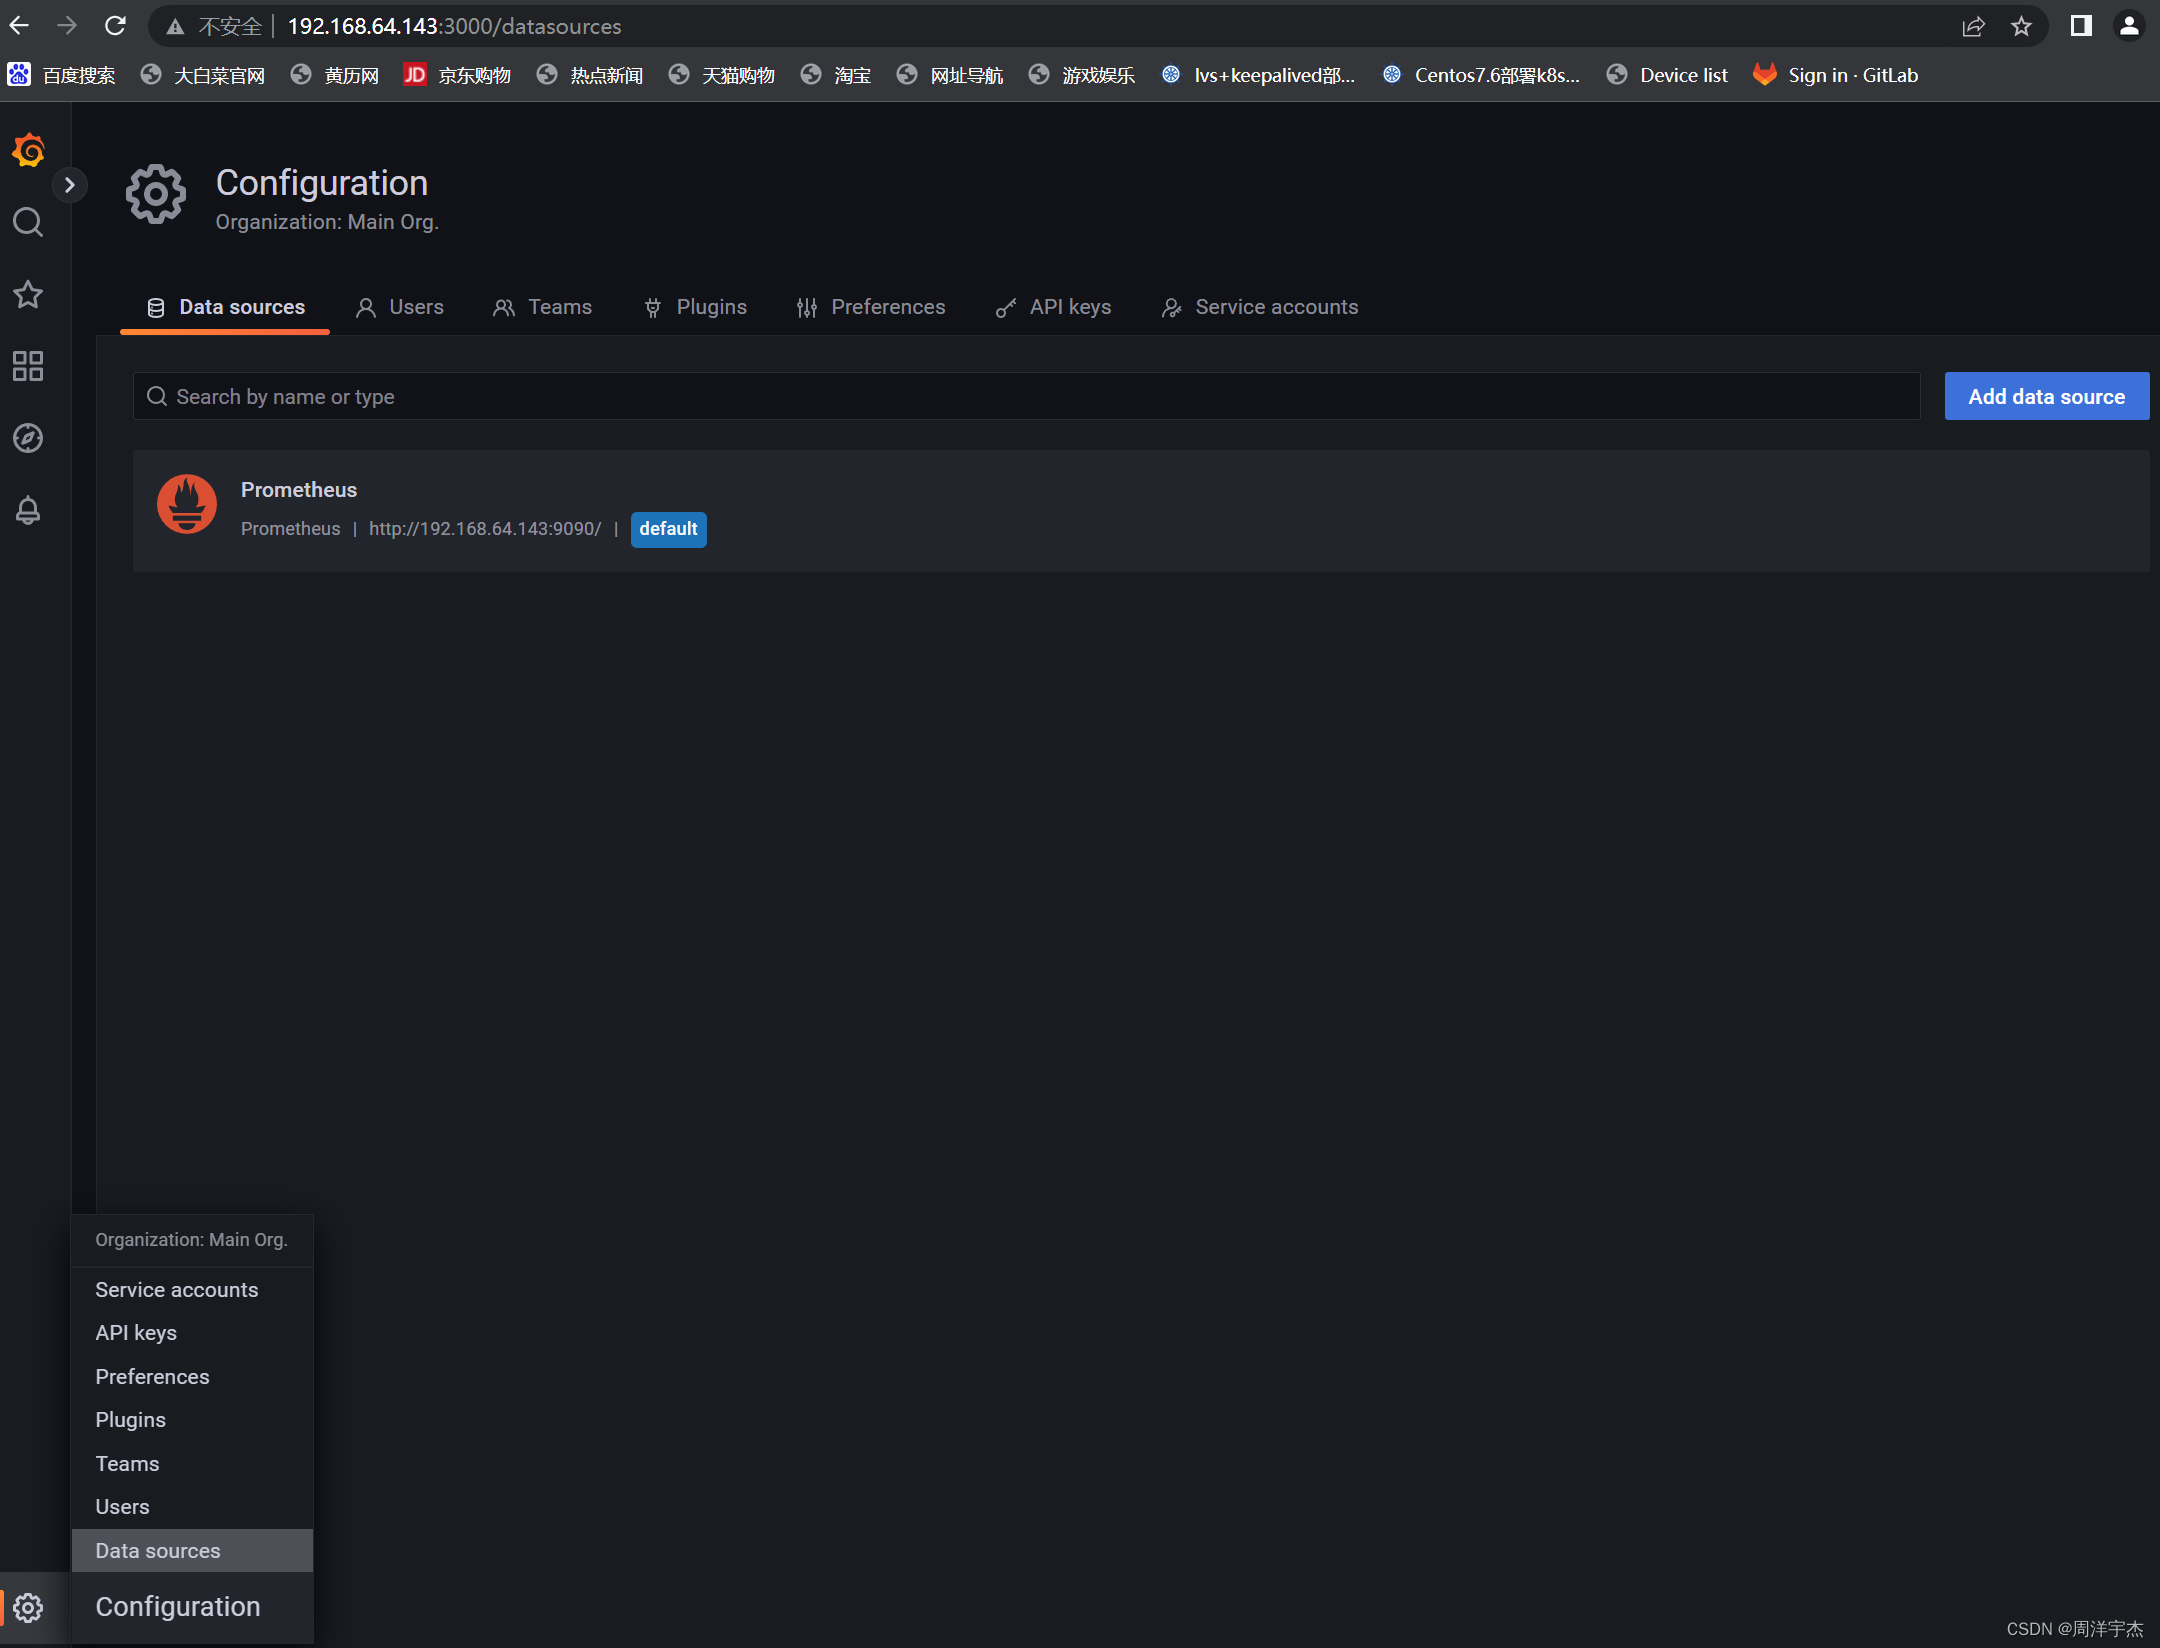Open Starred dashboards star icon
Viewport: 2160px width, 1648px height.
pos(28,294)
